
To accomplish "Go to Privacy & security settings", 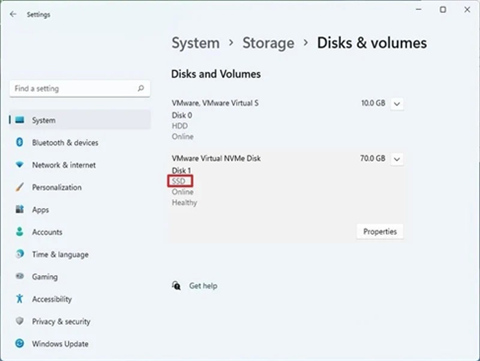I will click(80, 321).
